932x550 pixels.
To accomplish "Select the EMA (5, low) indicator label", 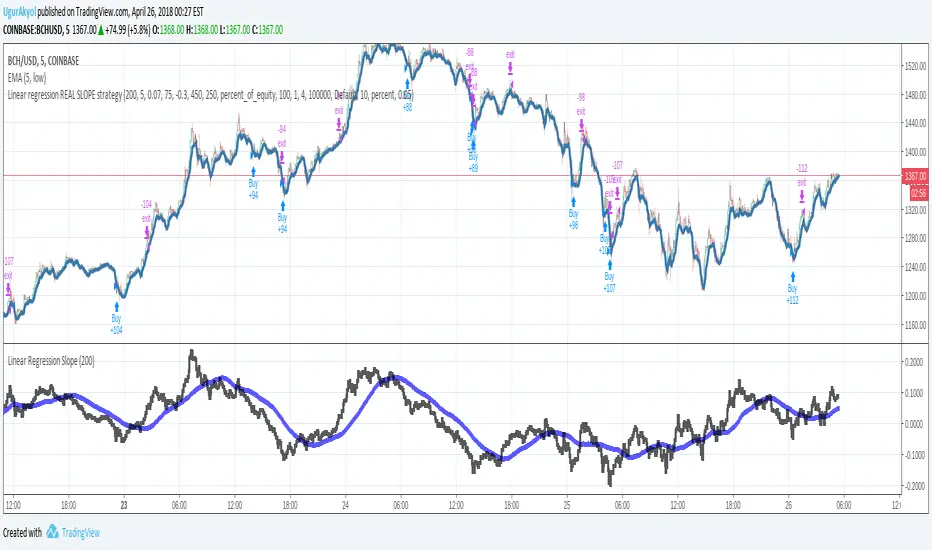I will [x=27, y=78].
